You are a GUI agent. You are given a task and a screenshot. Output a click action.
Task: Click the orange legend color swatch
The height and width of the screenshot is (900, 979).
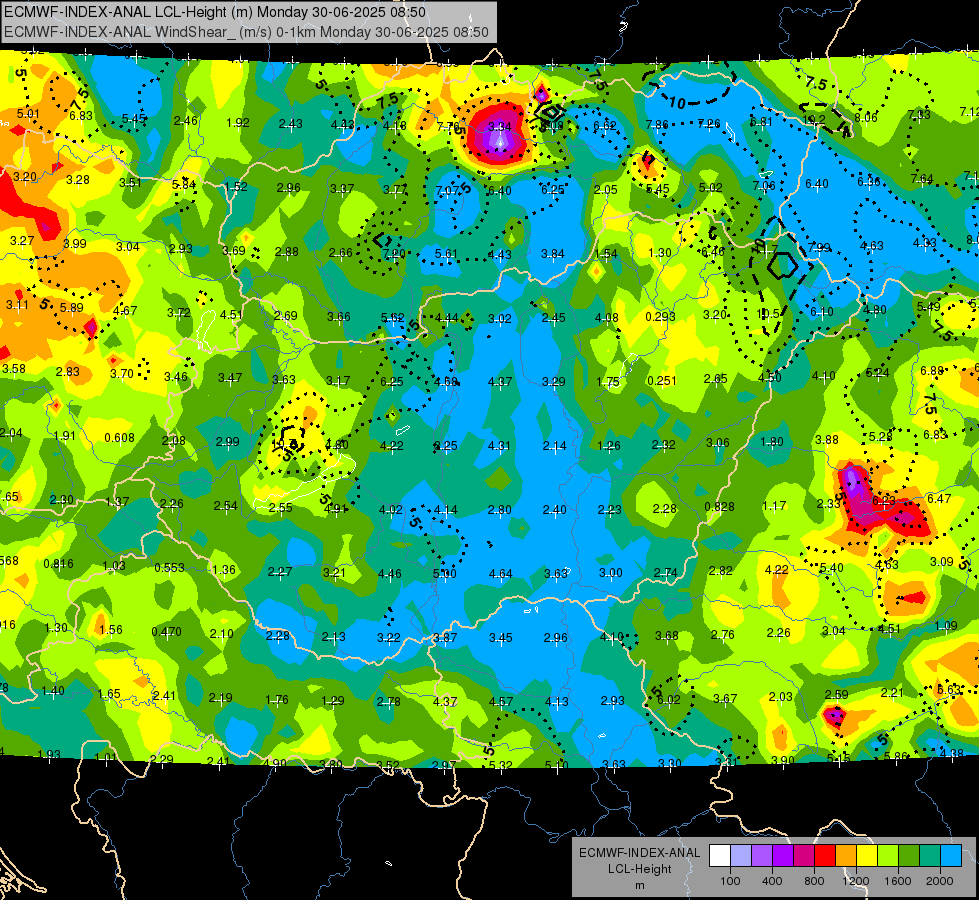(x=846, y=855)
